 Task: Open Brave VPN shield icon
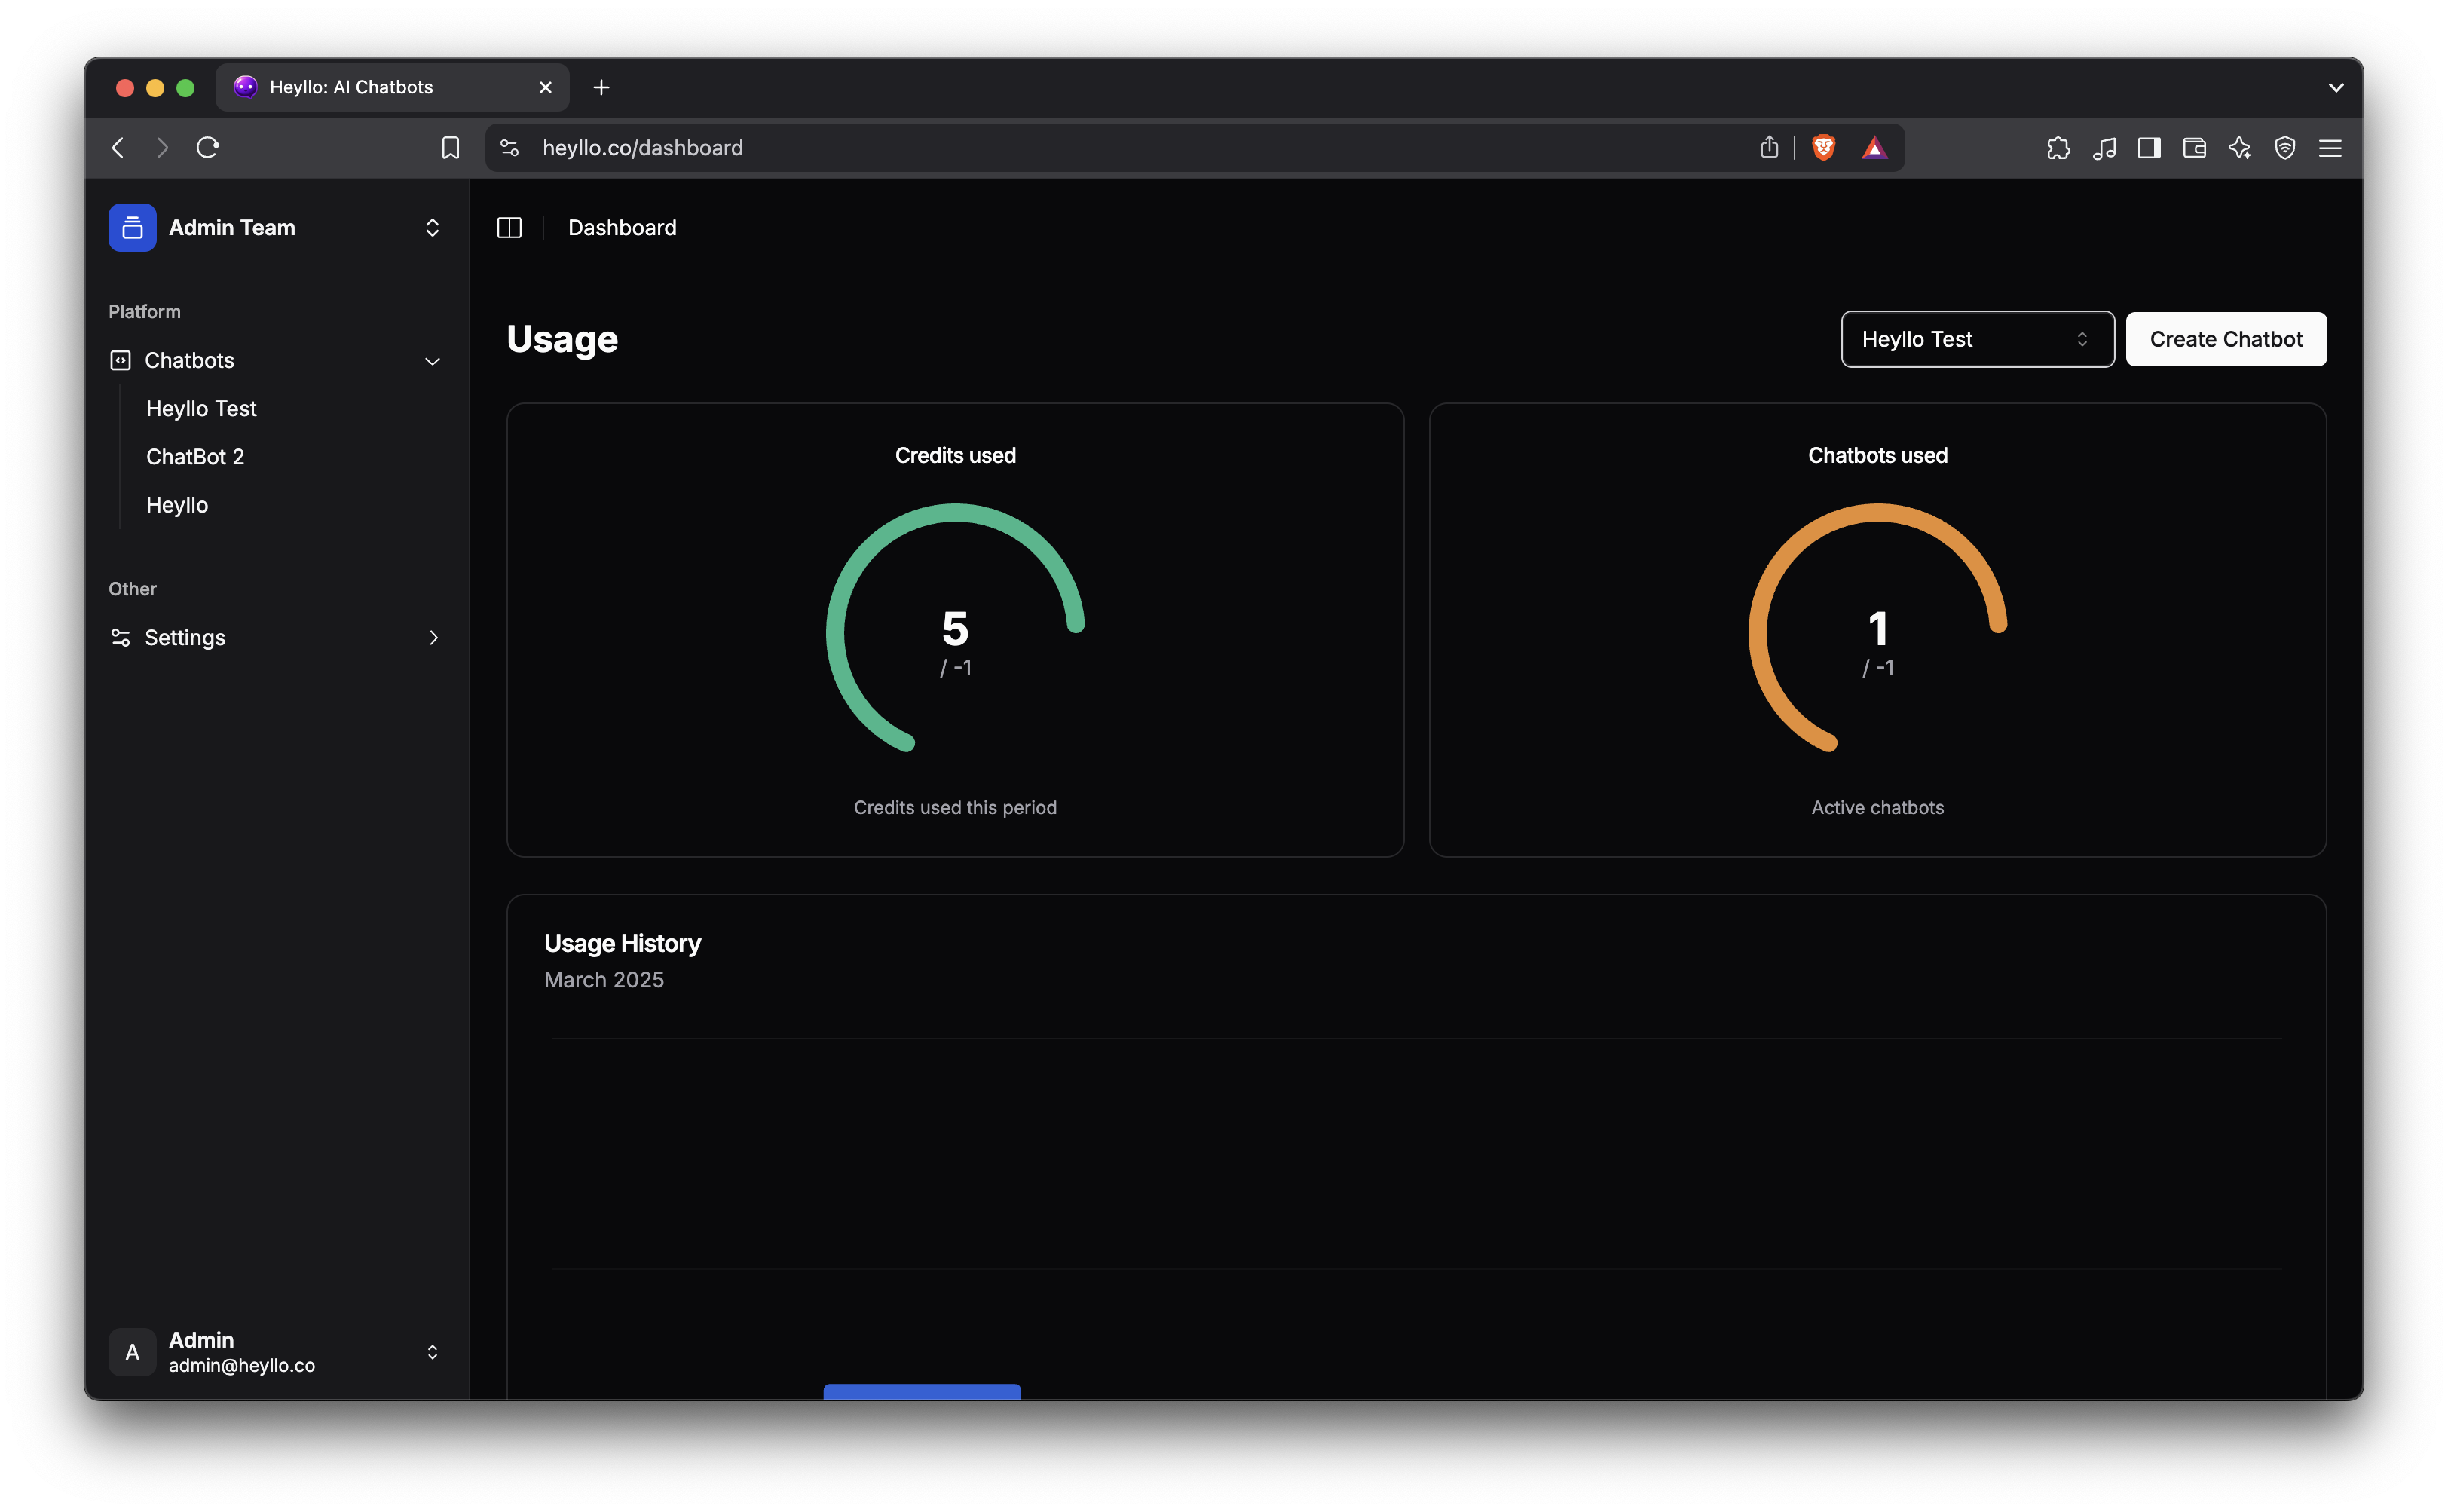[2285, 148]
